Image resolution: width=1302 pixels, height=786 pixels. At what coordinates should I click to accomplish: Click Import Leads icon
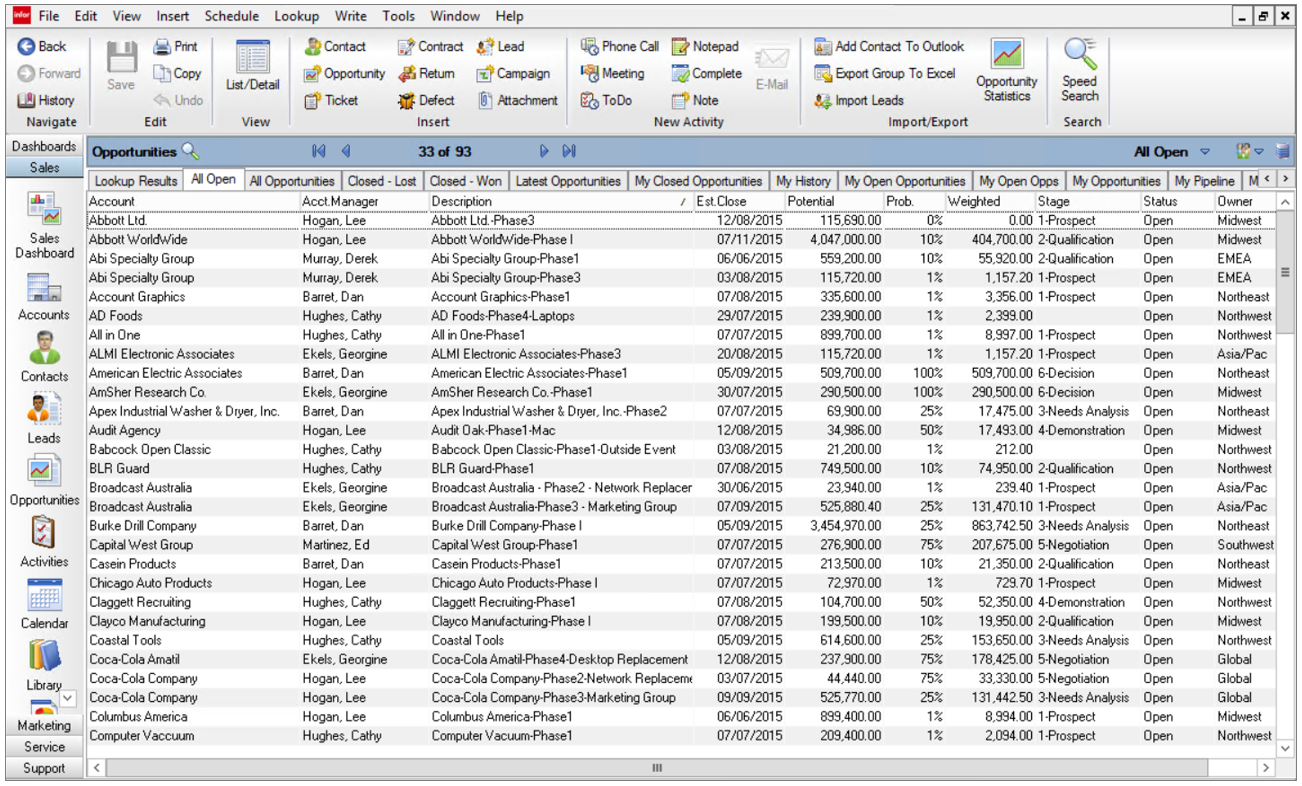(823, 100)
